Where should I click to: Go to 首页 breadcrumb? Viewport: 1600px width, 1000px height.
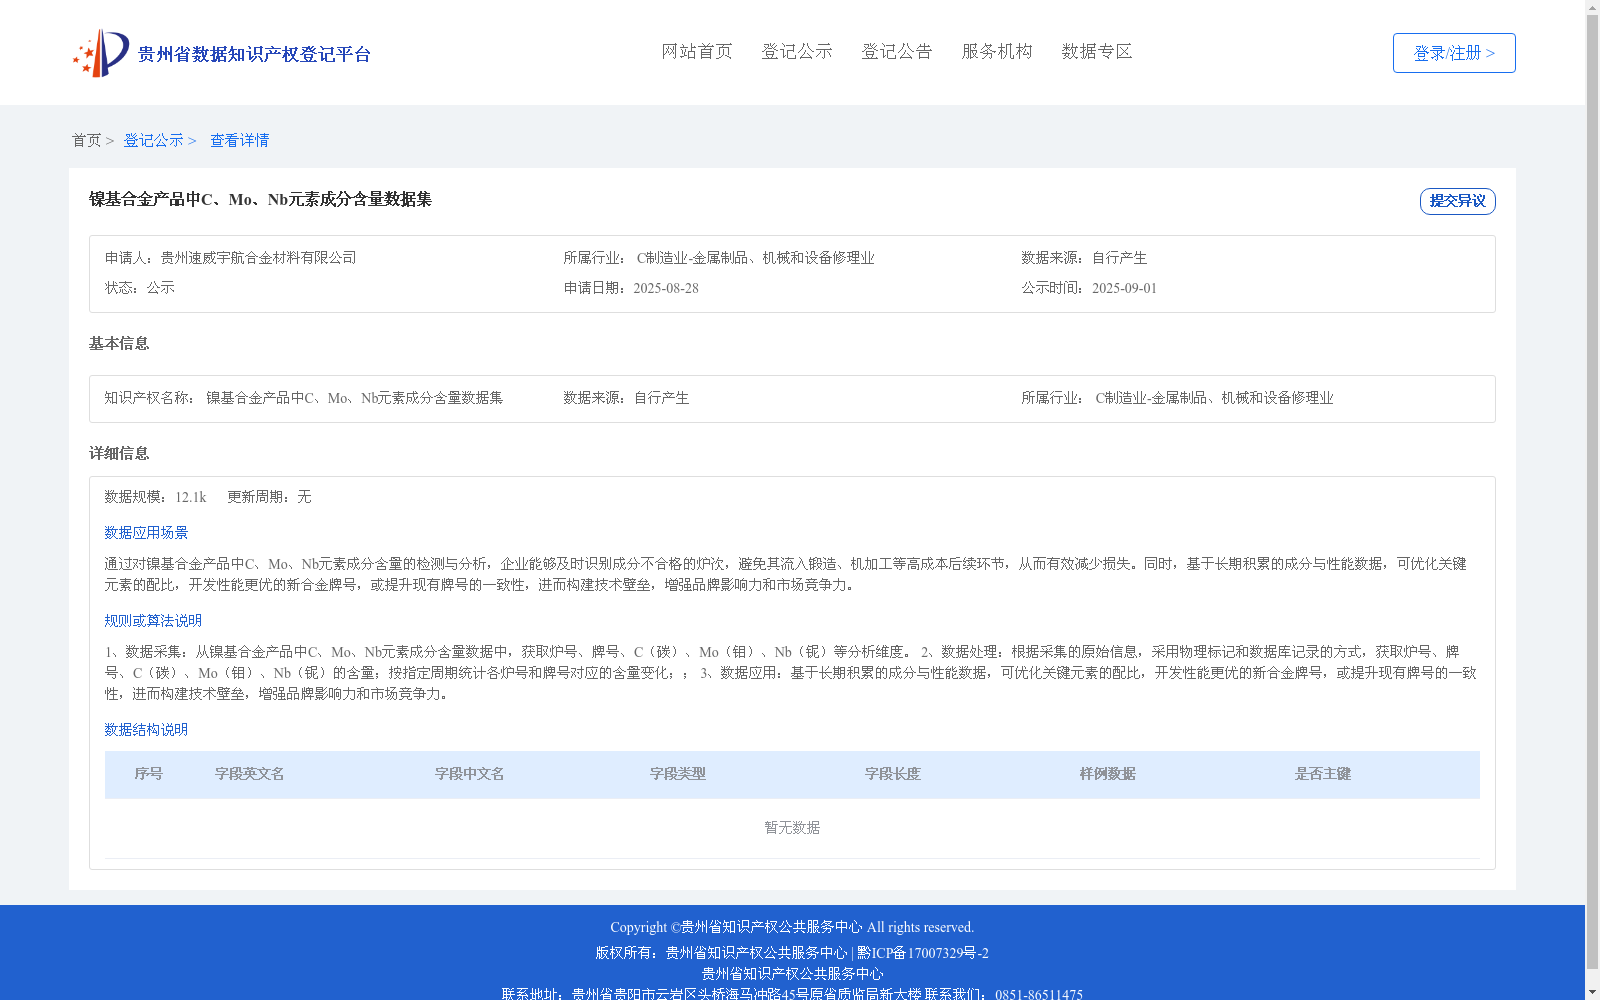86,140
